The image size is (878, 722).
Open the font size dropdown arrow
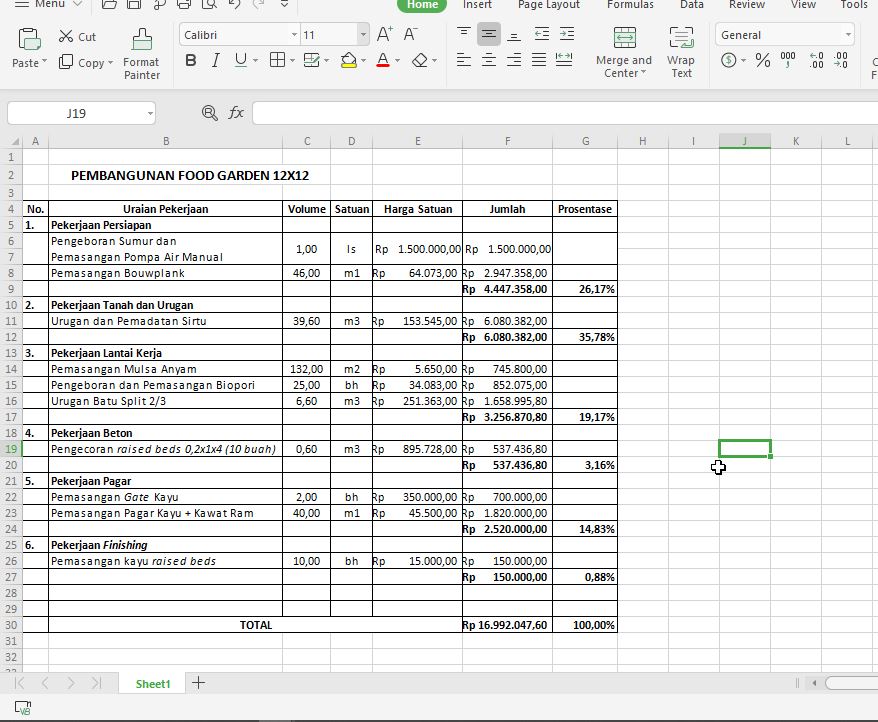click(363, 35)
